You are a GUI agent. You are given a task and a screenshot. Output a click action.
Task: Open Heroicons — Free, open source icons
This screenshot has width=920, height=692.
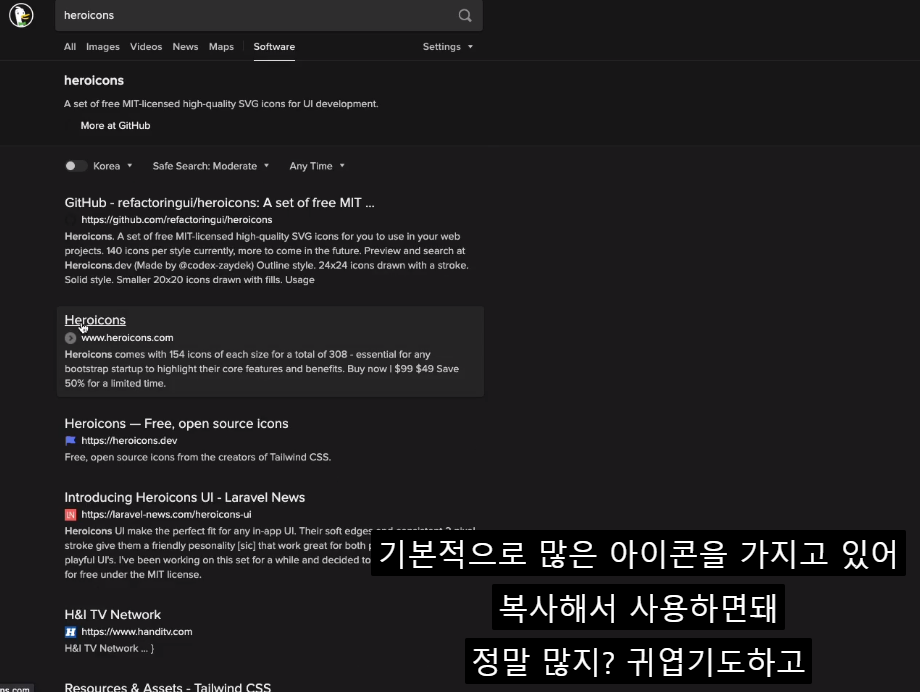[177, 424]
